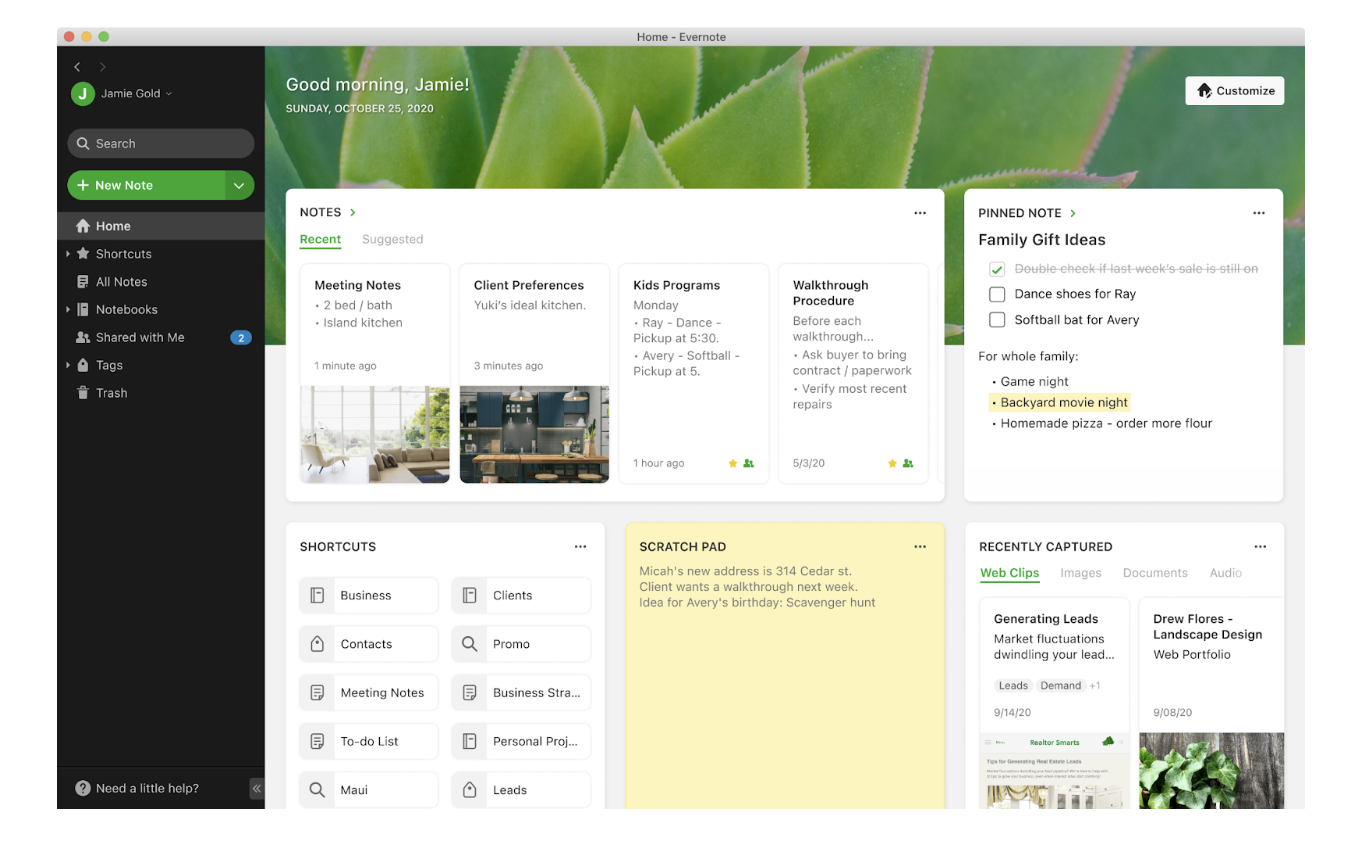Expand the Shortcuts tree arrow
The image size is (1352, 842).
point(68,254)
